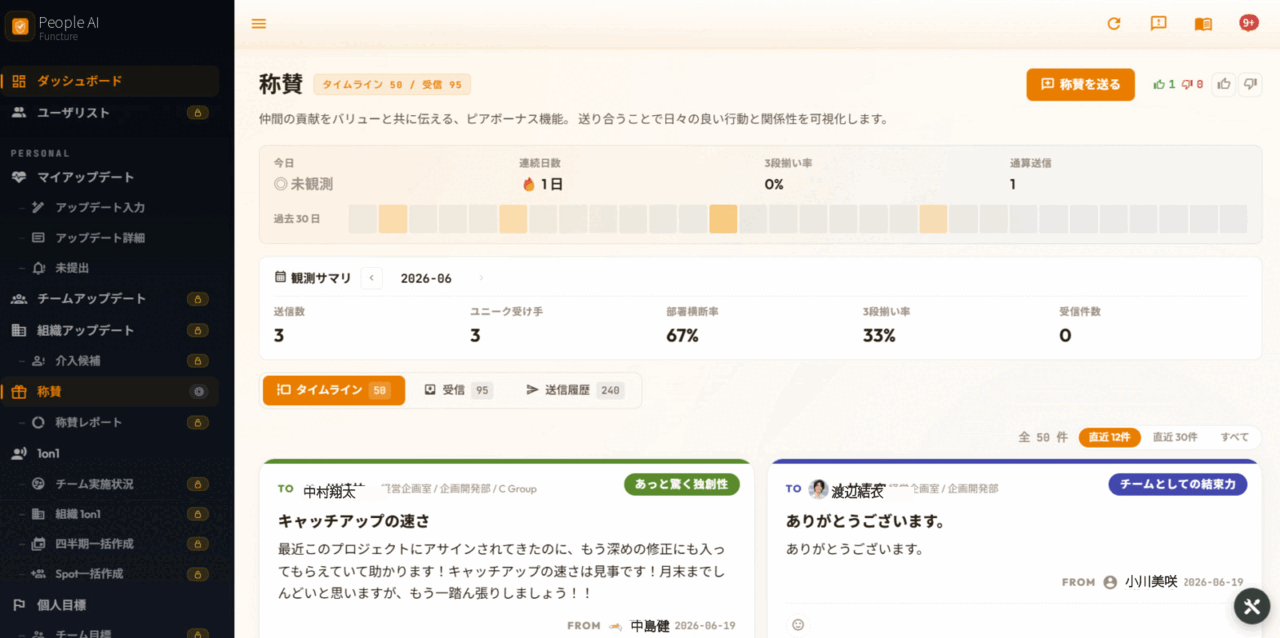Open 1on1 section in sidebar

point(110,453)
